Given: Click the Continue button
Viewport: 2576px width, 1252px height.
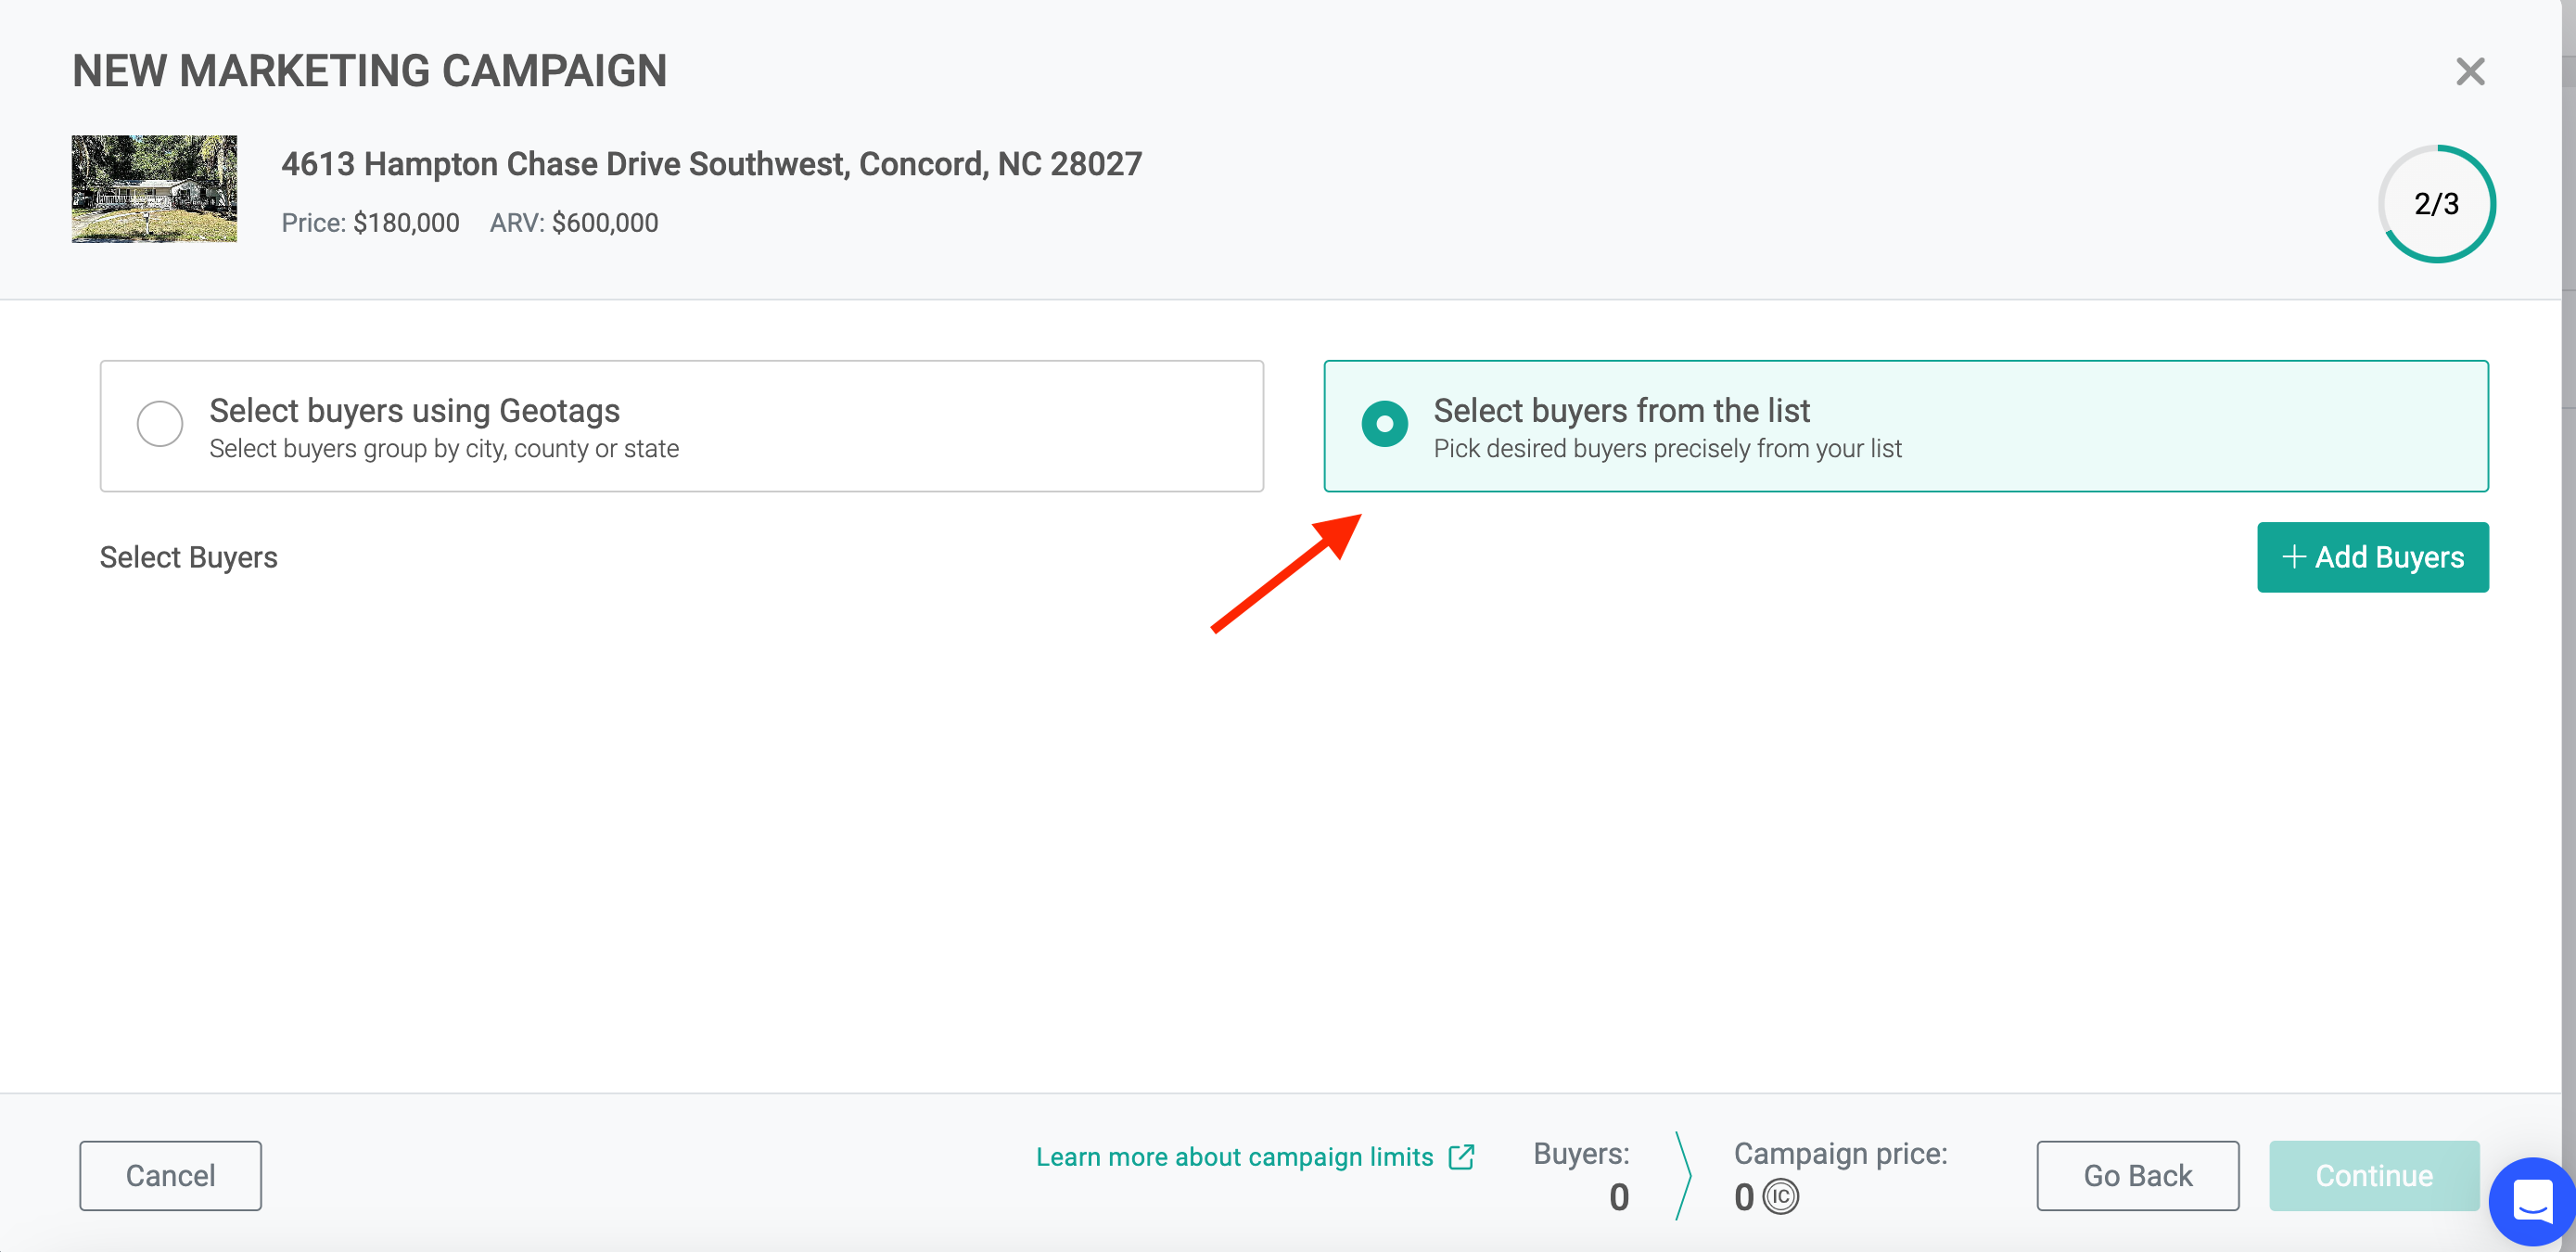Looking at the screenshot, I should pyautogui.click(x=2374, y=1175).
